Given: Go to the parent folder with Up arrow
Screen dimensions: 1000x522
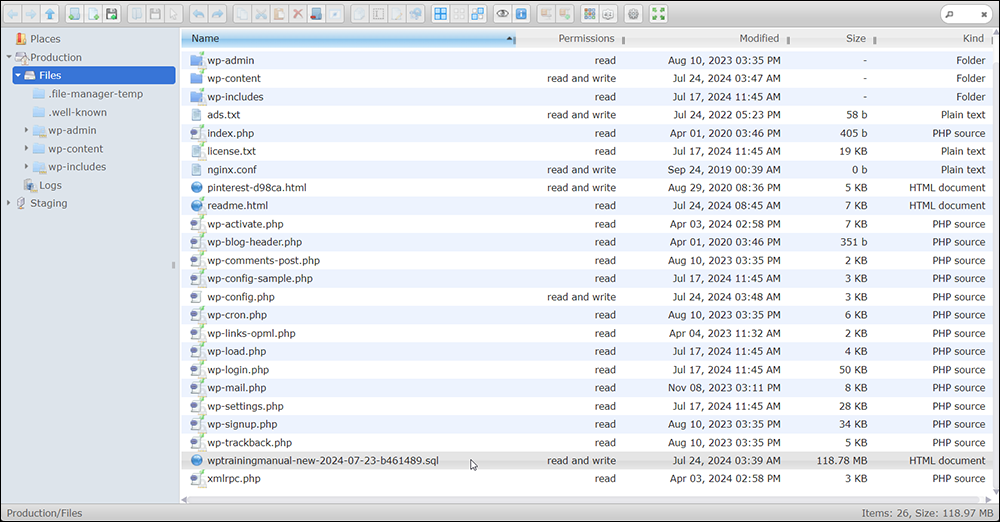Looking at the screenshot, I should click(x=50, y=13).
